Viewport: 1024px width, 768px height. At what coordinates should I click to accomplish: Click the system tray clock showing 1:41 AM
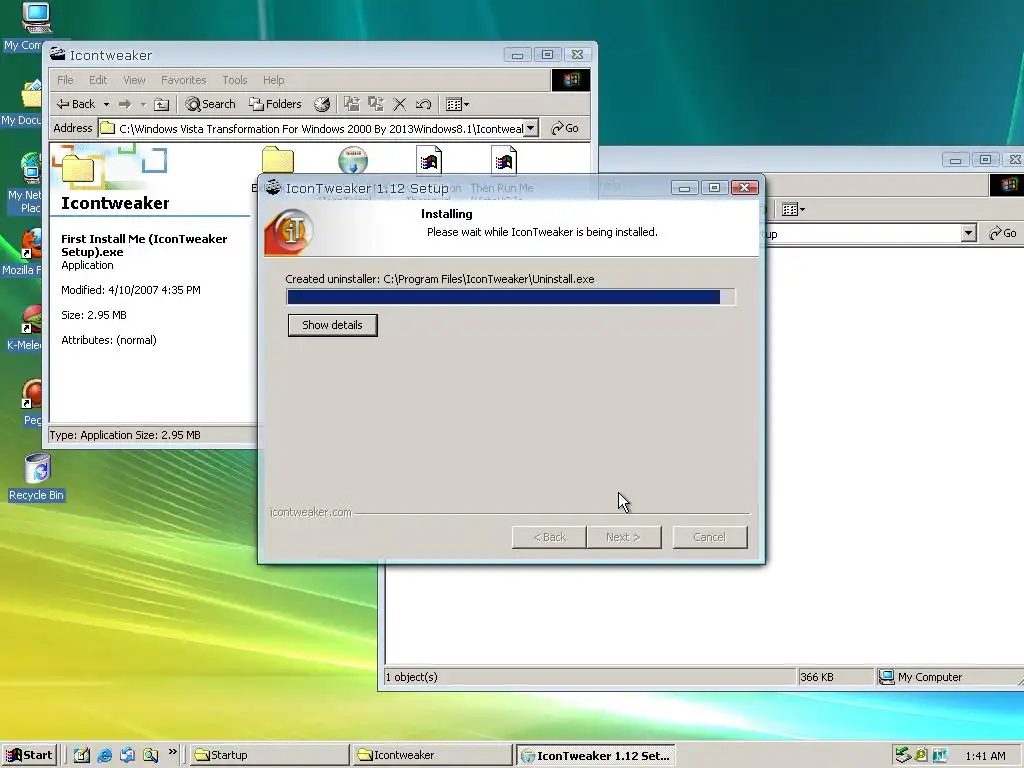(985, 756)
